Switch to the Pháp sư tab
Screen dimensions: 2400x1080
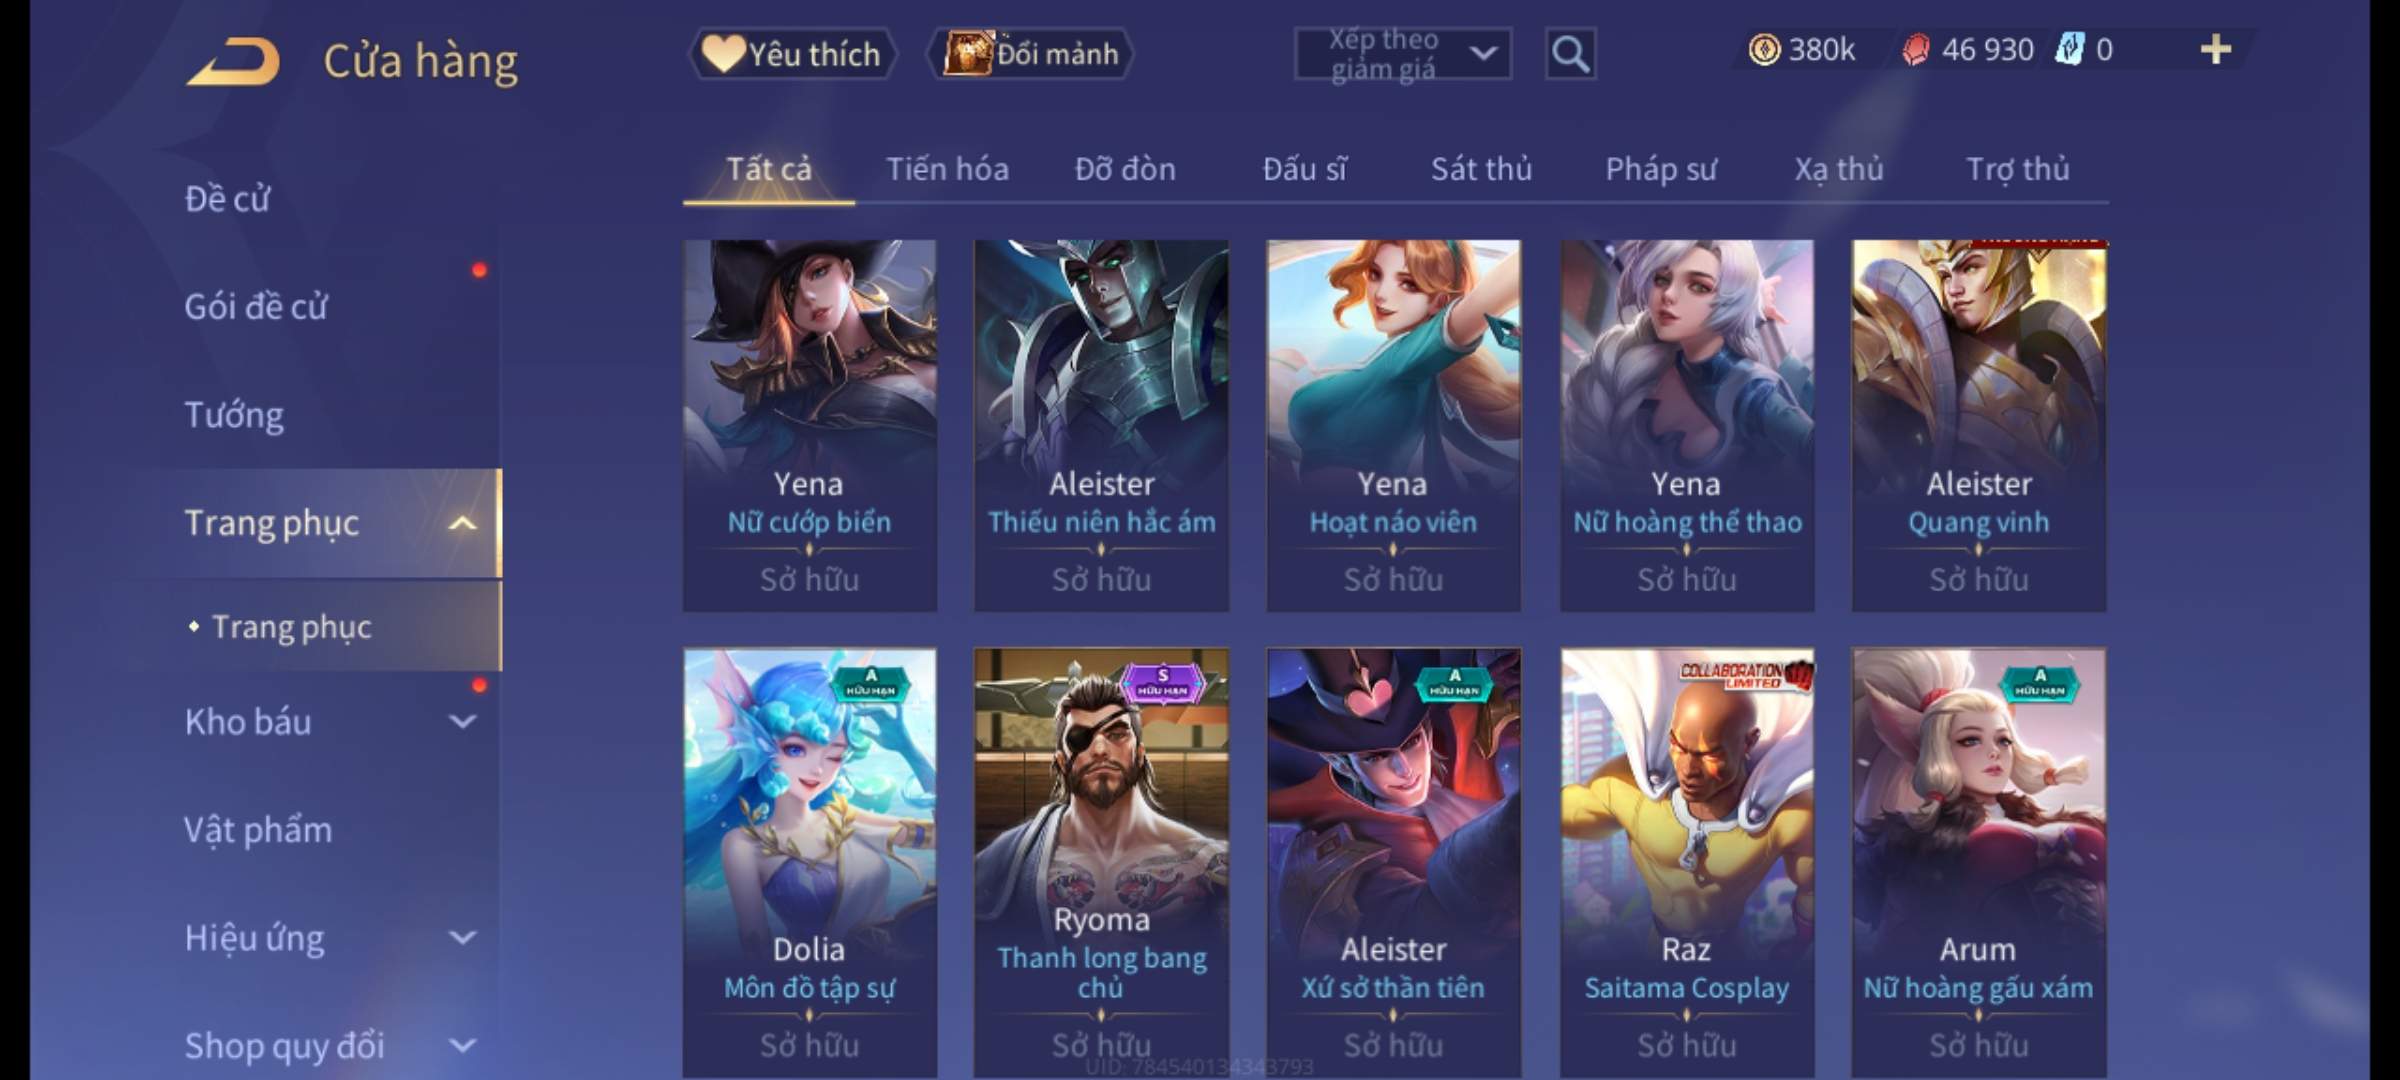tap(1660, 169)
